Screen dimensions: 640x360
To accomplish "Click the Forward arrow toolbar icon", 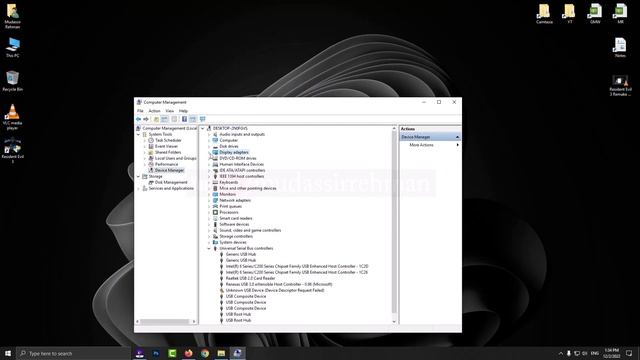I will click(146, 119).
